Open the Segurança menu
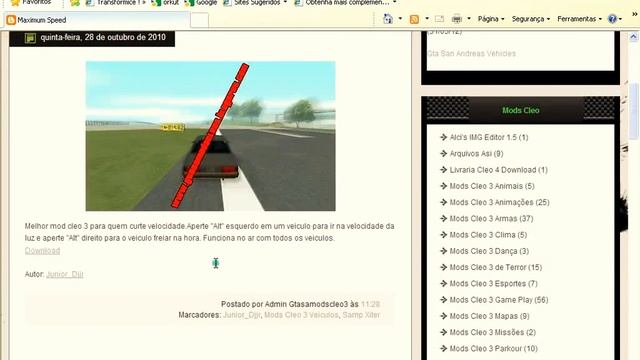 pos(531,19)
